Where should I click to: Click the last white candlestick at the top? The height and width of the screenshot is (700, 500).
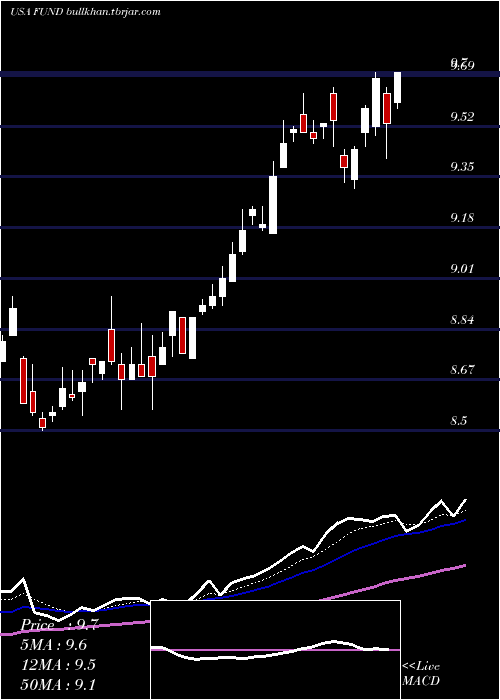coord(397,88)
